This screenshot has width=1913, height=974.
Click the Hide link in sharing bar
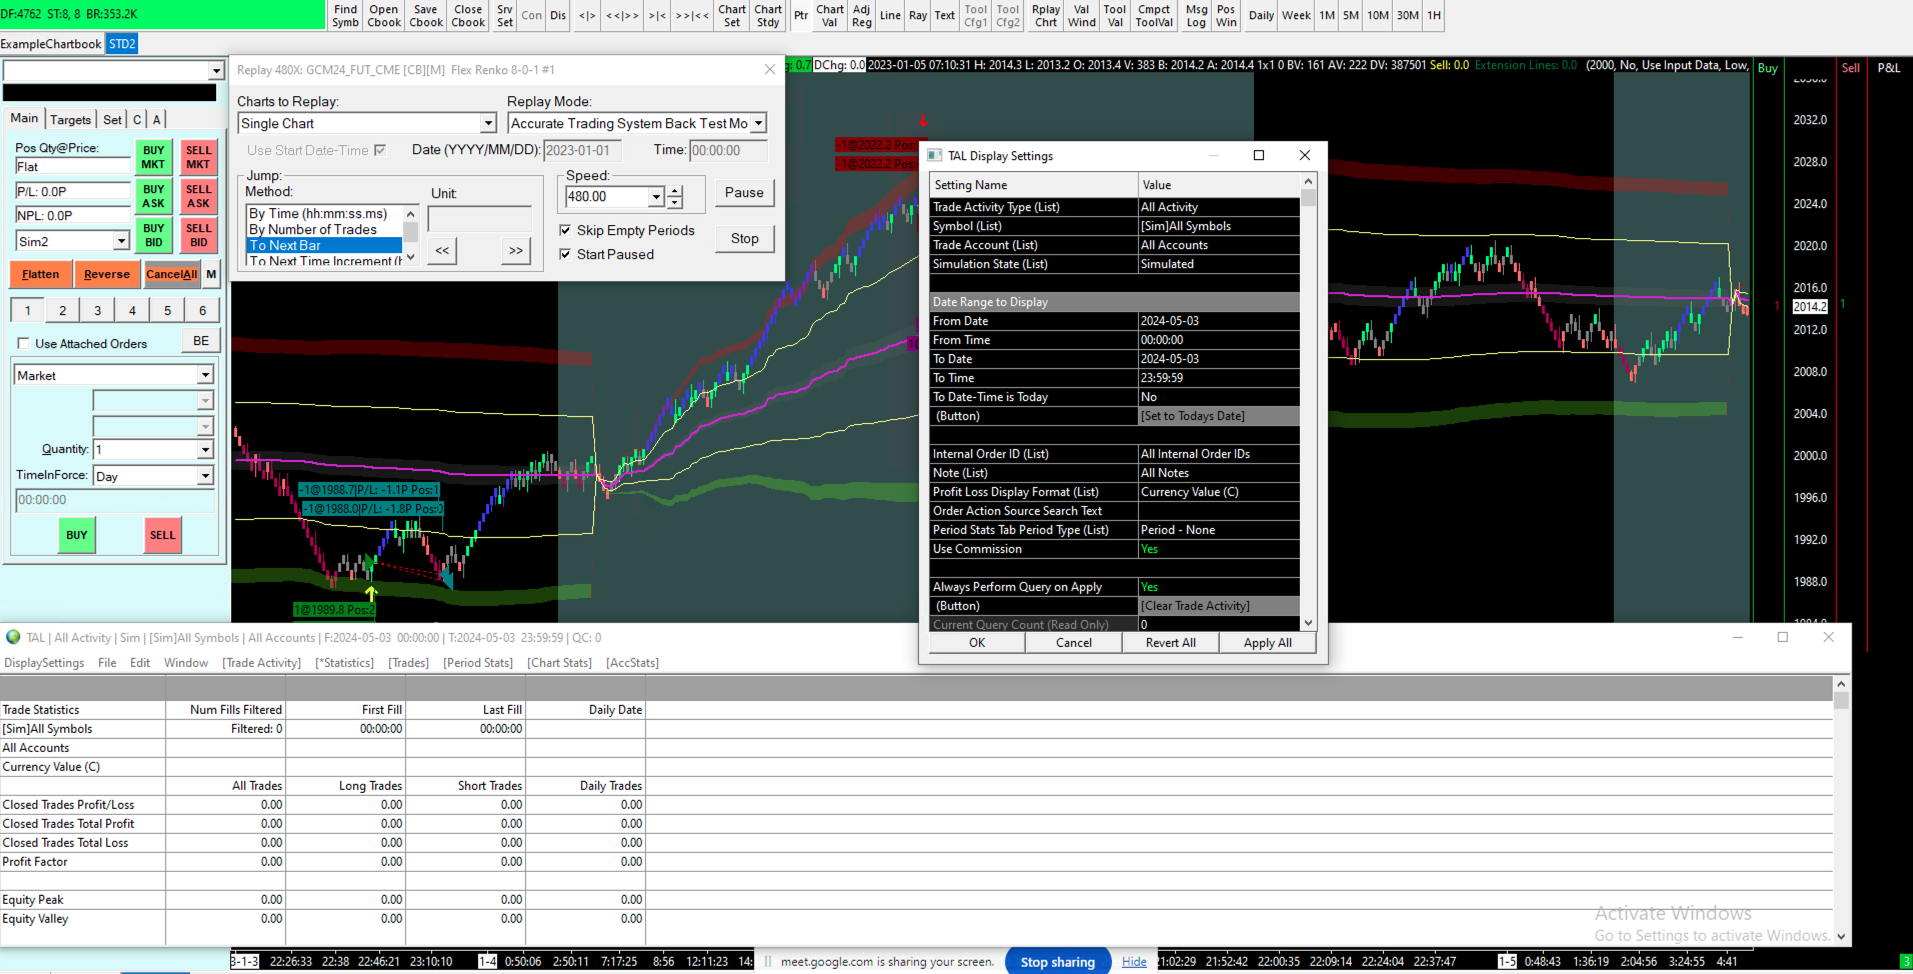(1134, 962)
